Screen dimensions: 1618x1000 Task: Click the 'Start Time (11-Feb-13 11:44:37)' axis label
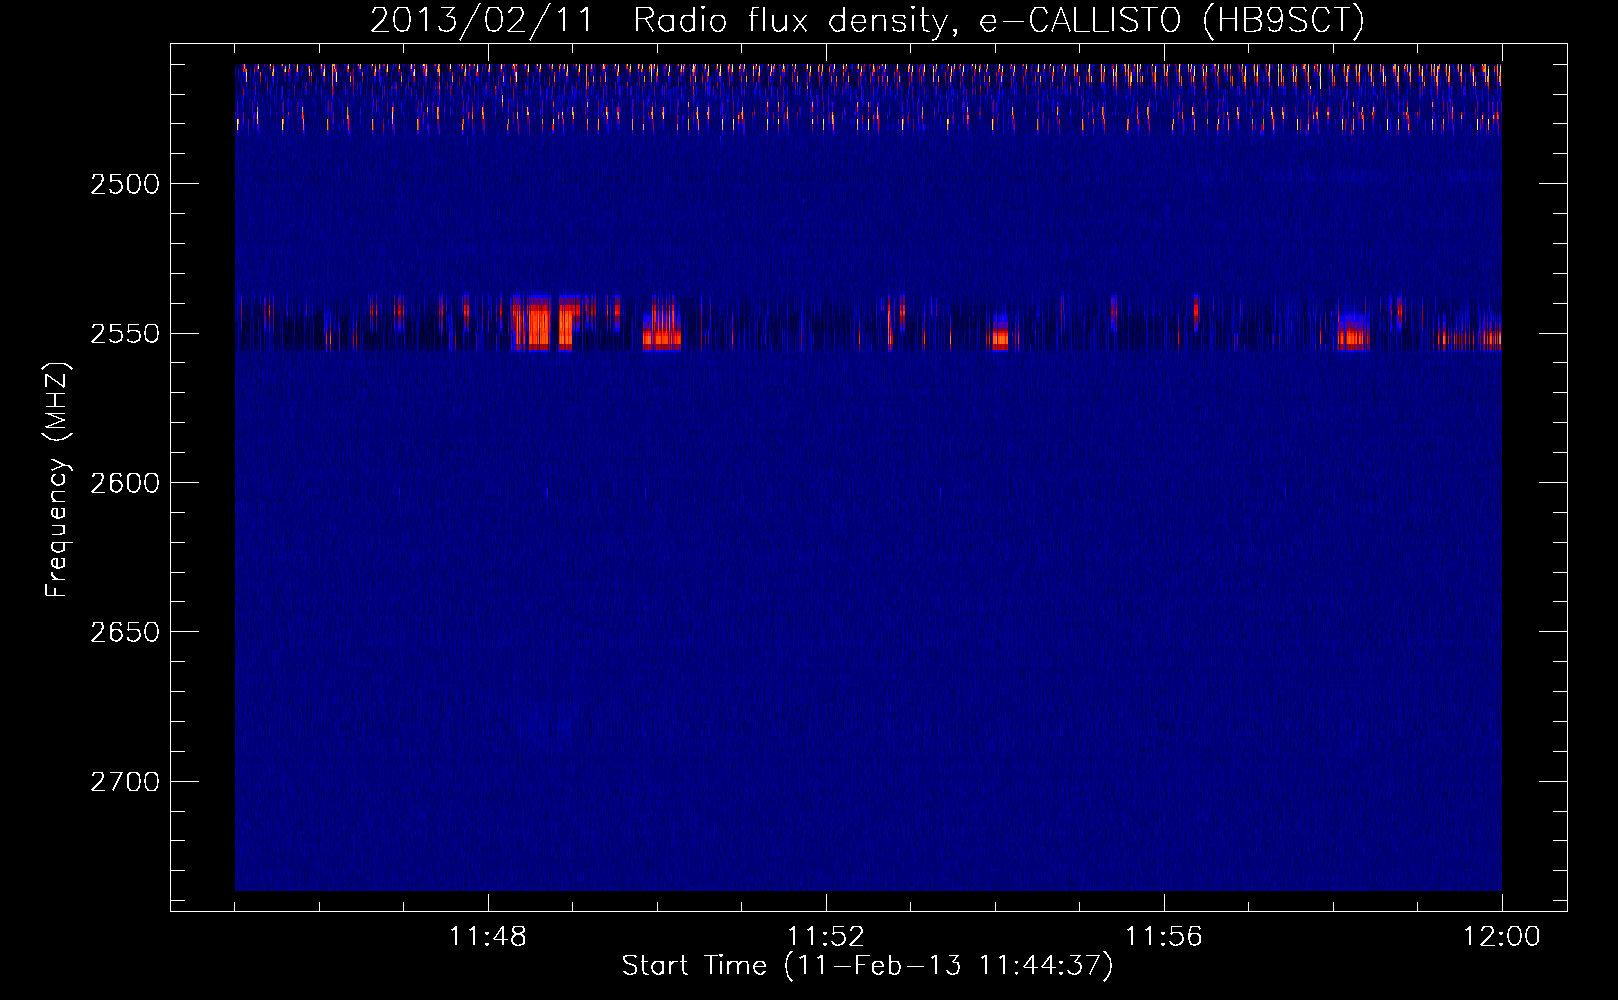867,966
